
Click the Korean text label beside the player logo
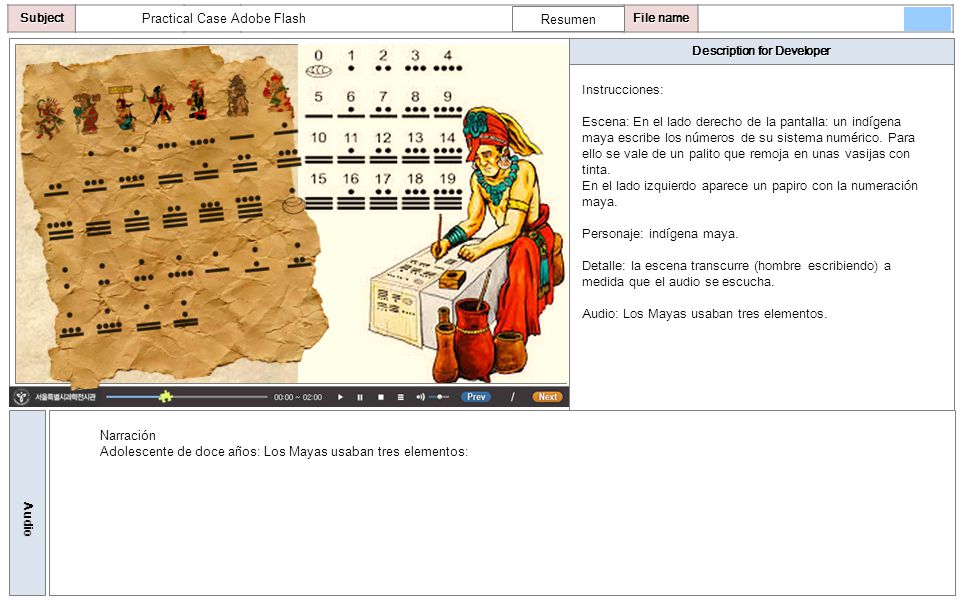[x=65, y=397]
